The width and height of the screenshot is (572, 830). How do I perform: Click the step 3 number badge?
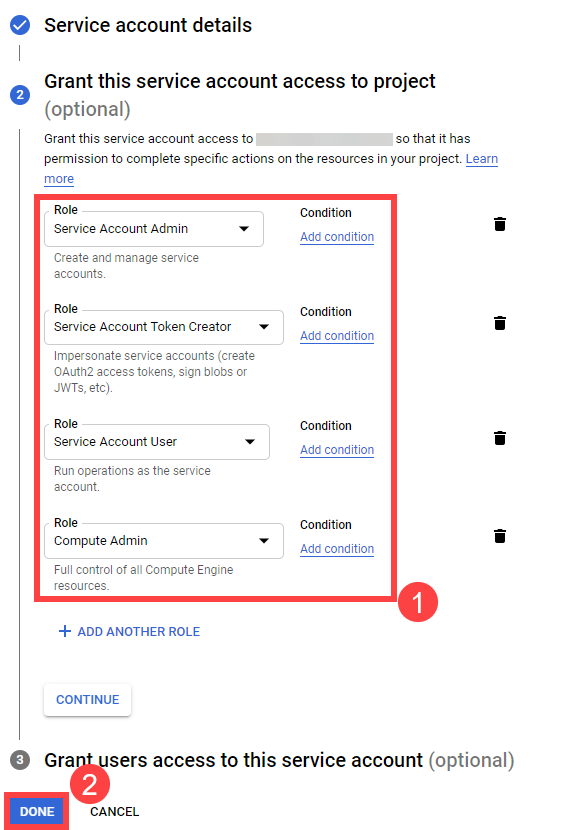click(x=20, y=760)
